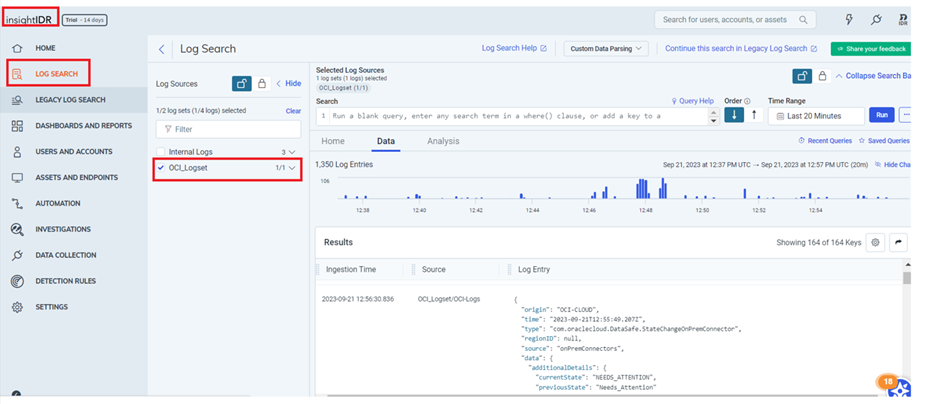Open results settings gear icon
The height and width of the screenshot is (404, 925).
coord(875,242)
